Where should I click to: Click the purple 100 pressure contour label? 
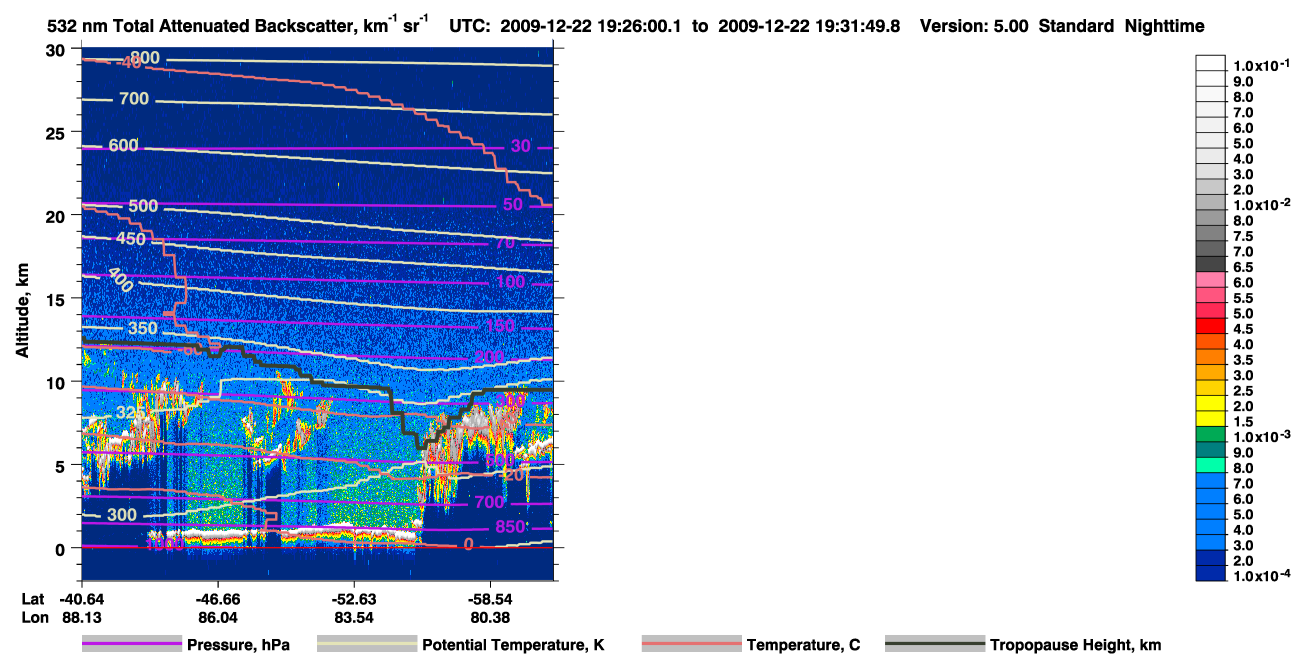(510, 282)
